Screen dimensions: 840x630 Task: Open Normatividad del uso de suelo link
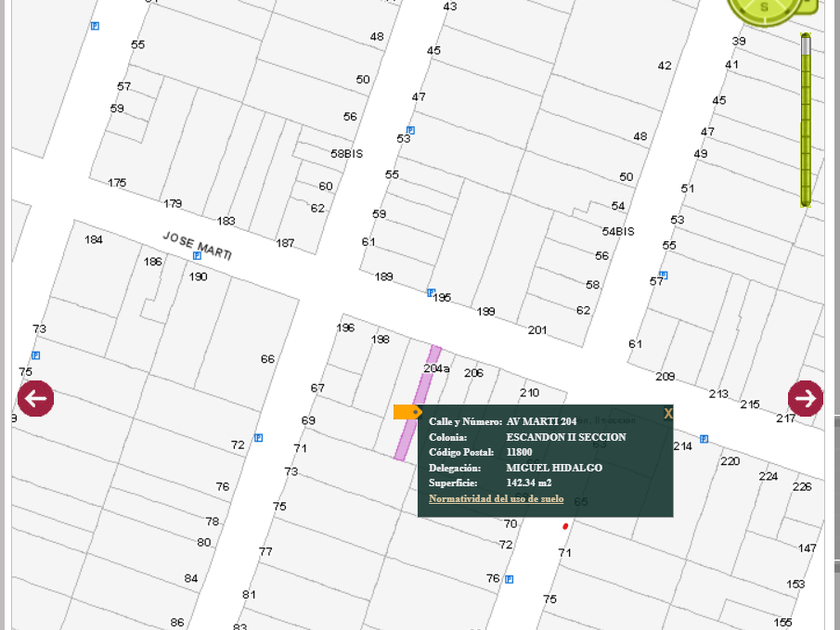[x=496, y=498]
